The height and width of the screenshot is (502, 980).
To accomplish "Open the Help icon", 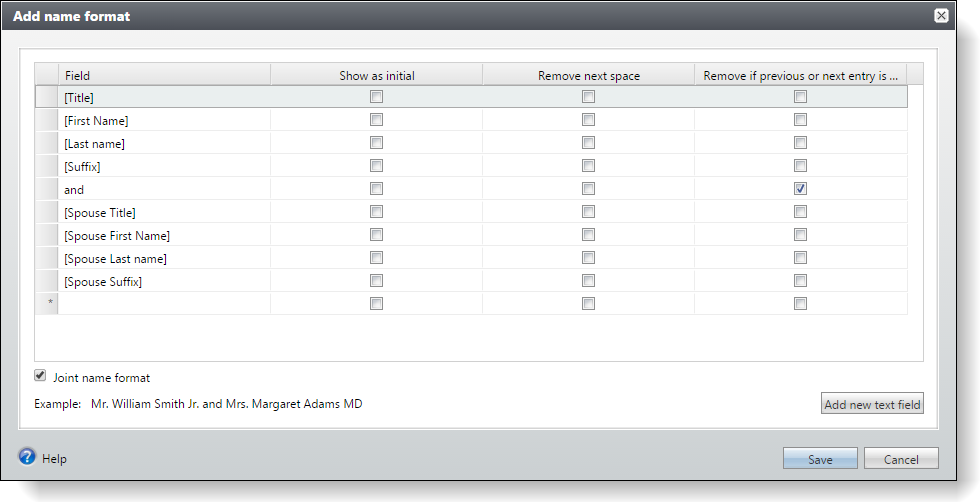I will click(x=27, y=457).
